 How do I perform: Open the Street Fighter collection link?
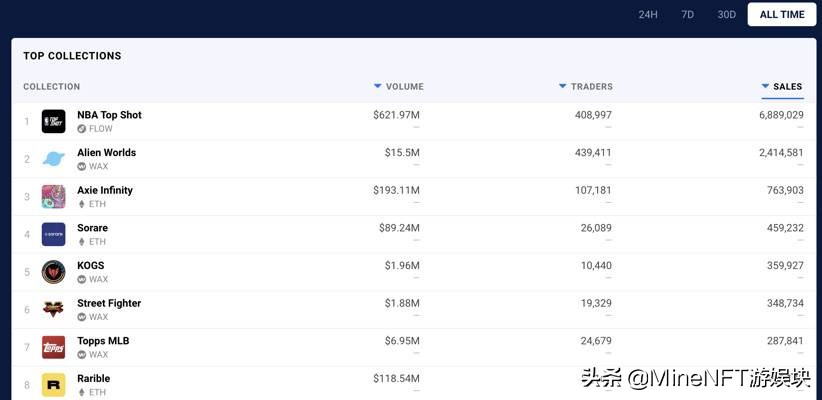[x=109, y=303]
